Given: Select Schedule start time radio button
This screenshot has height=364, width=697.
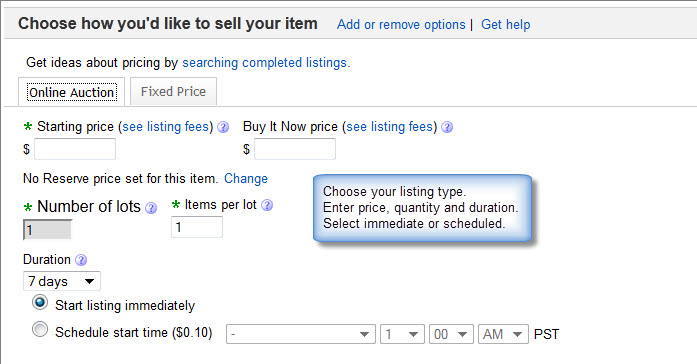Looking at the screenshot, I should (x=40, y=330).
